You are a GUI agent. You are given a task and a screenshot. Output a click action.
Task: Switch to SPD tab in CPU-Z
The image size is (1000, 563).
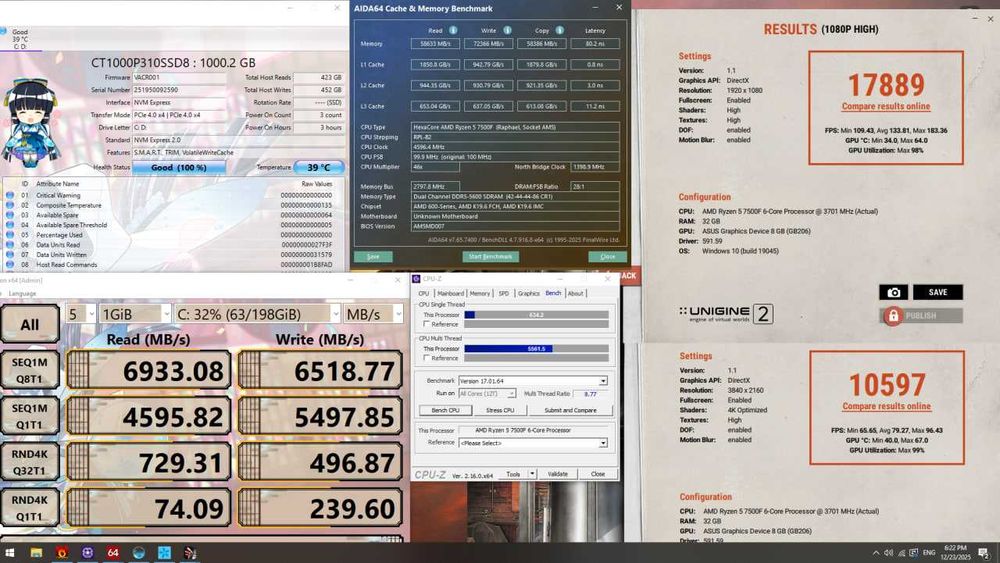click(504, 293)
